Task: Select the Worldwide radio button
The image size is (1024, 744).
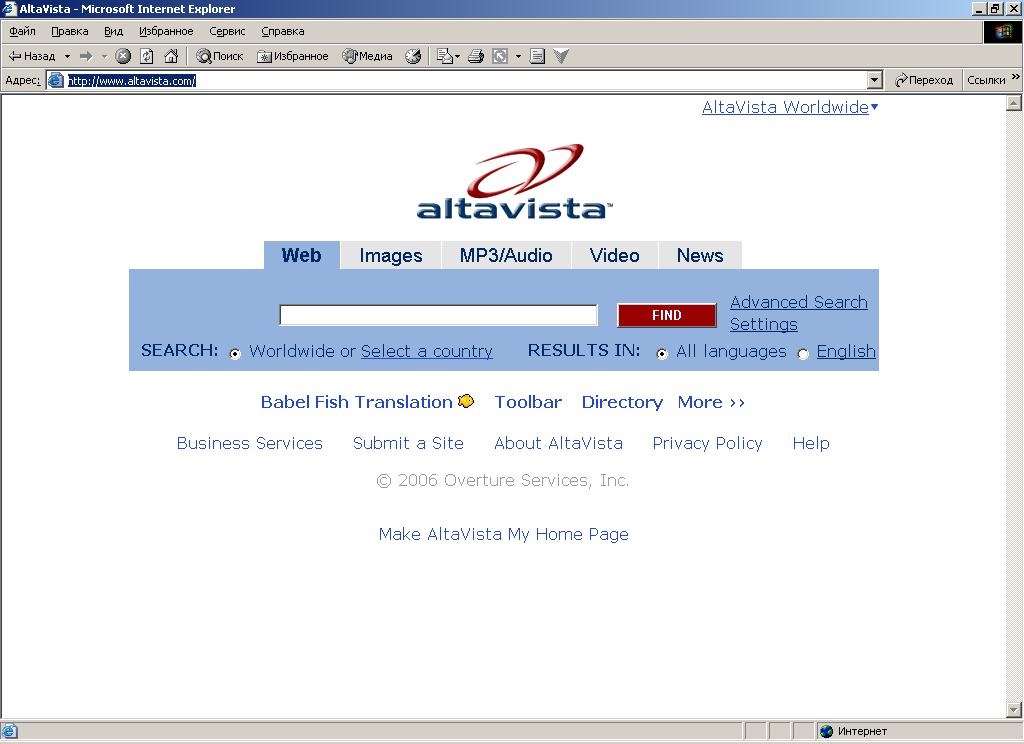Action: (235, 354)
